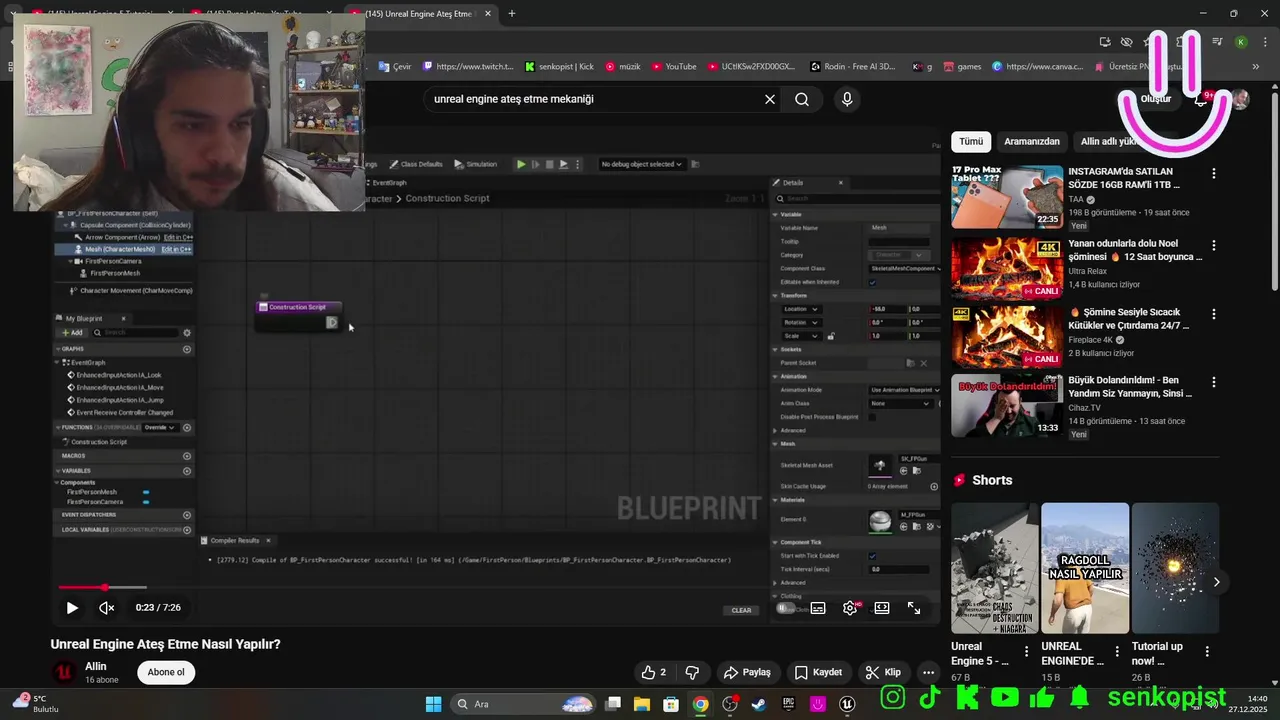Turn on subtitles in the player

(818, 607)
